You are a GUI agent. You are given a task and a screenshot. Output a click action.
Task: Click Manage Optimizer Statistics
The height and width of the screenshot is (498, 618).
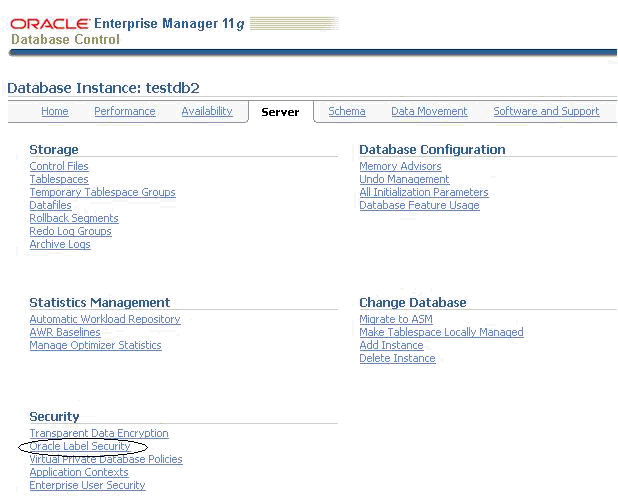(x=95, y=345)
